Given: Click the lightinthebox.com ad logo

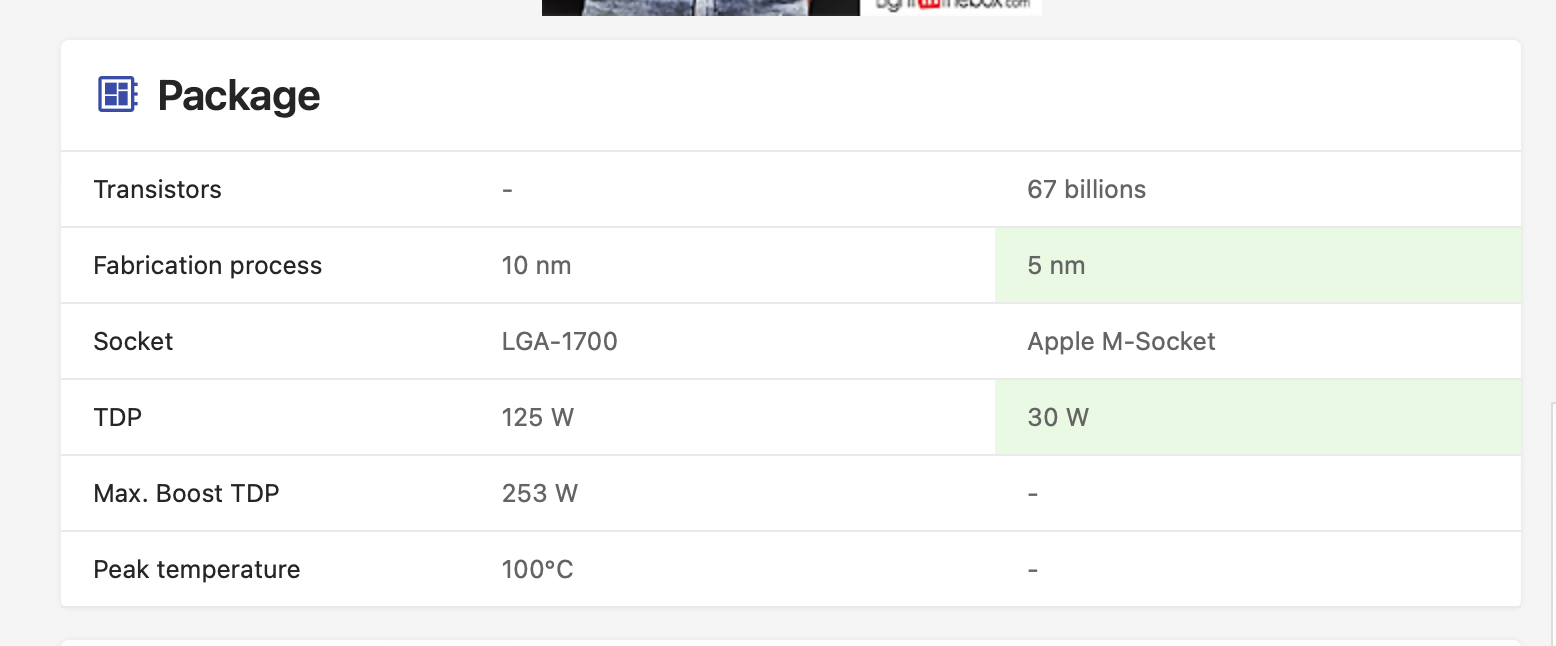Looking at the screenshot, I should [951, 6].
